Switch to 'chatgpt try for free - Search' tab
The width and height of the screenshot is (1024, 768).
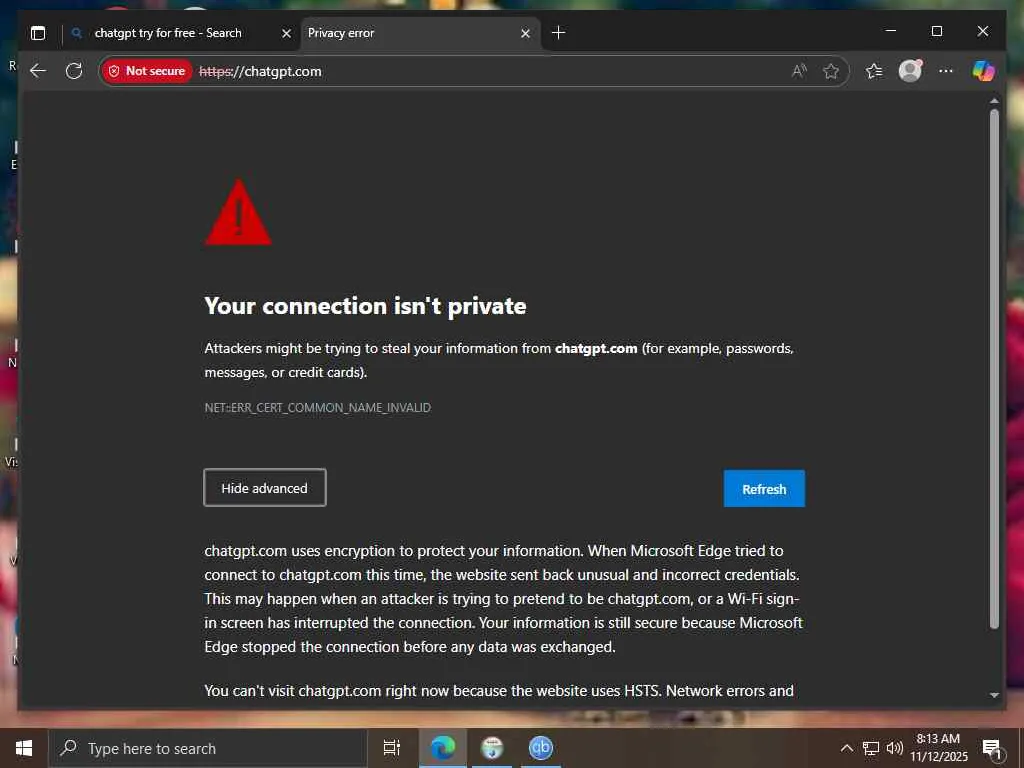[168, 33]
